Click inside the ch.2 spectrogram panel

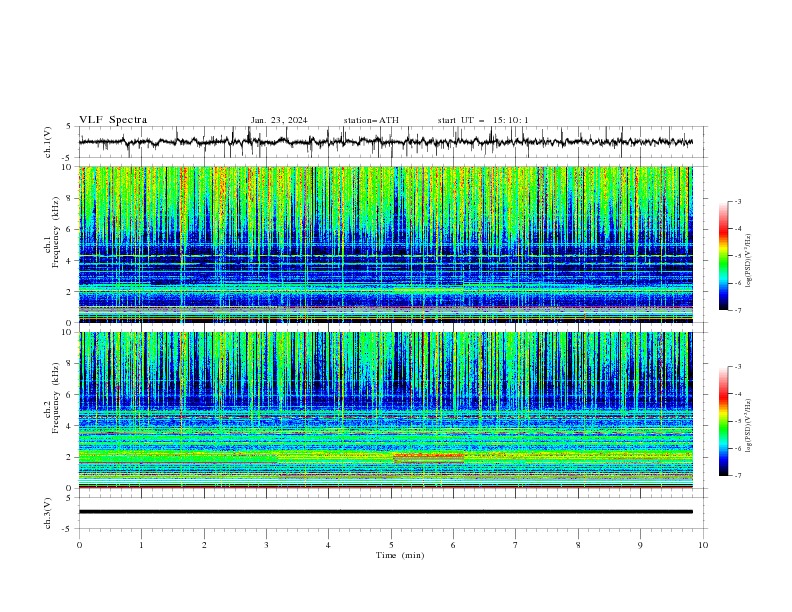pyautogui.click(x=385, y=410)
